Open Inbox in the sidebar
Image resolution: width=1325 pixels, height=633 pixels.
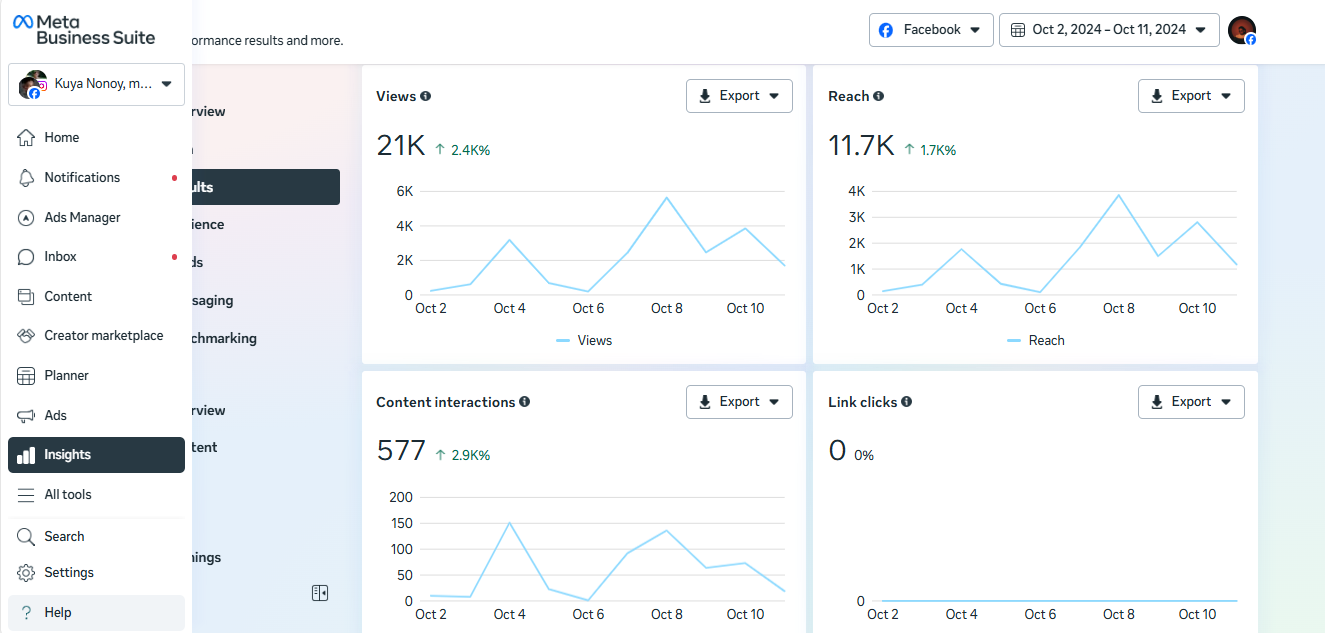(96, 257)
